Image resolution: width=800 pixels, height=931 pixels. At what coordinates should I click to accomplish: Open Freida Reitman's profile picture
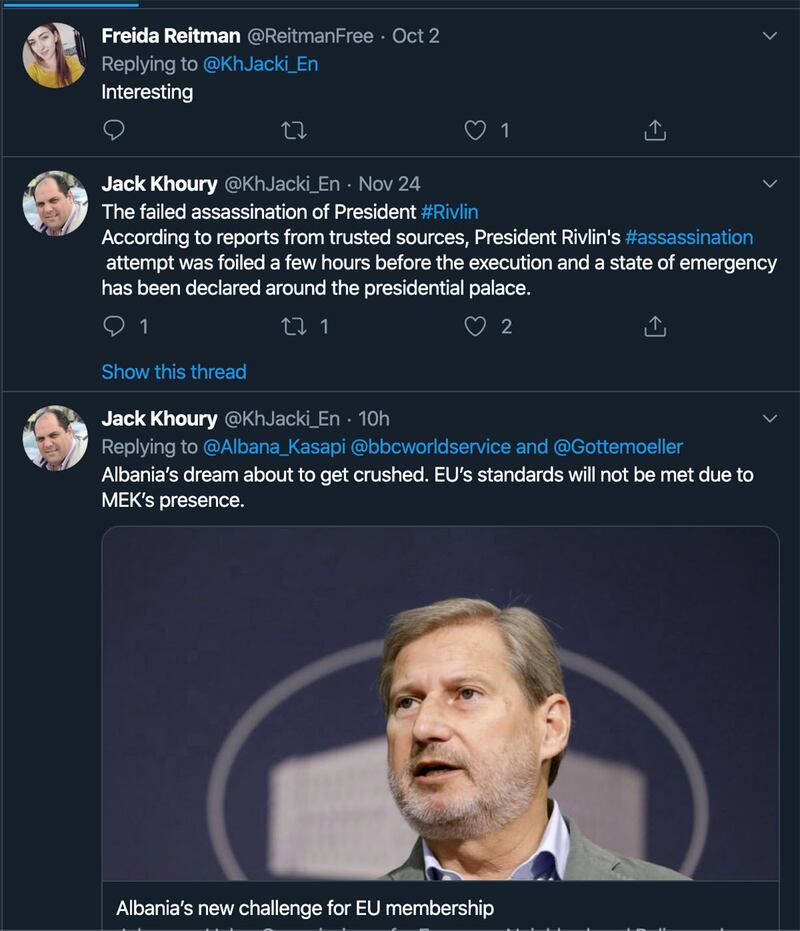tap(55, 55)
